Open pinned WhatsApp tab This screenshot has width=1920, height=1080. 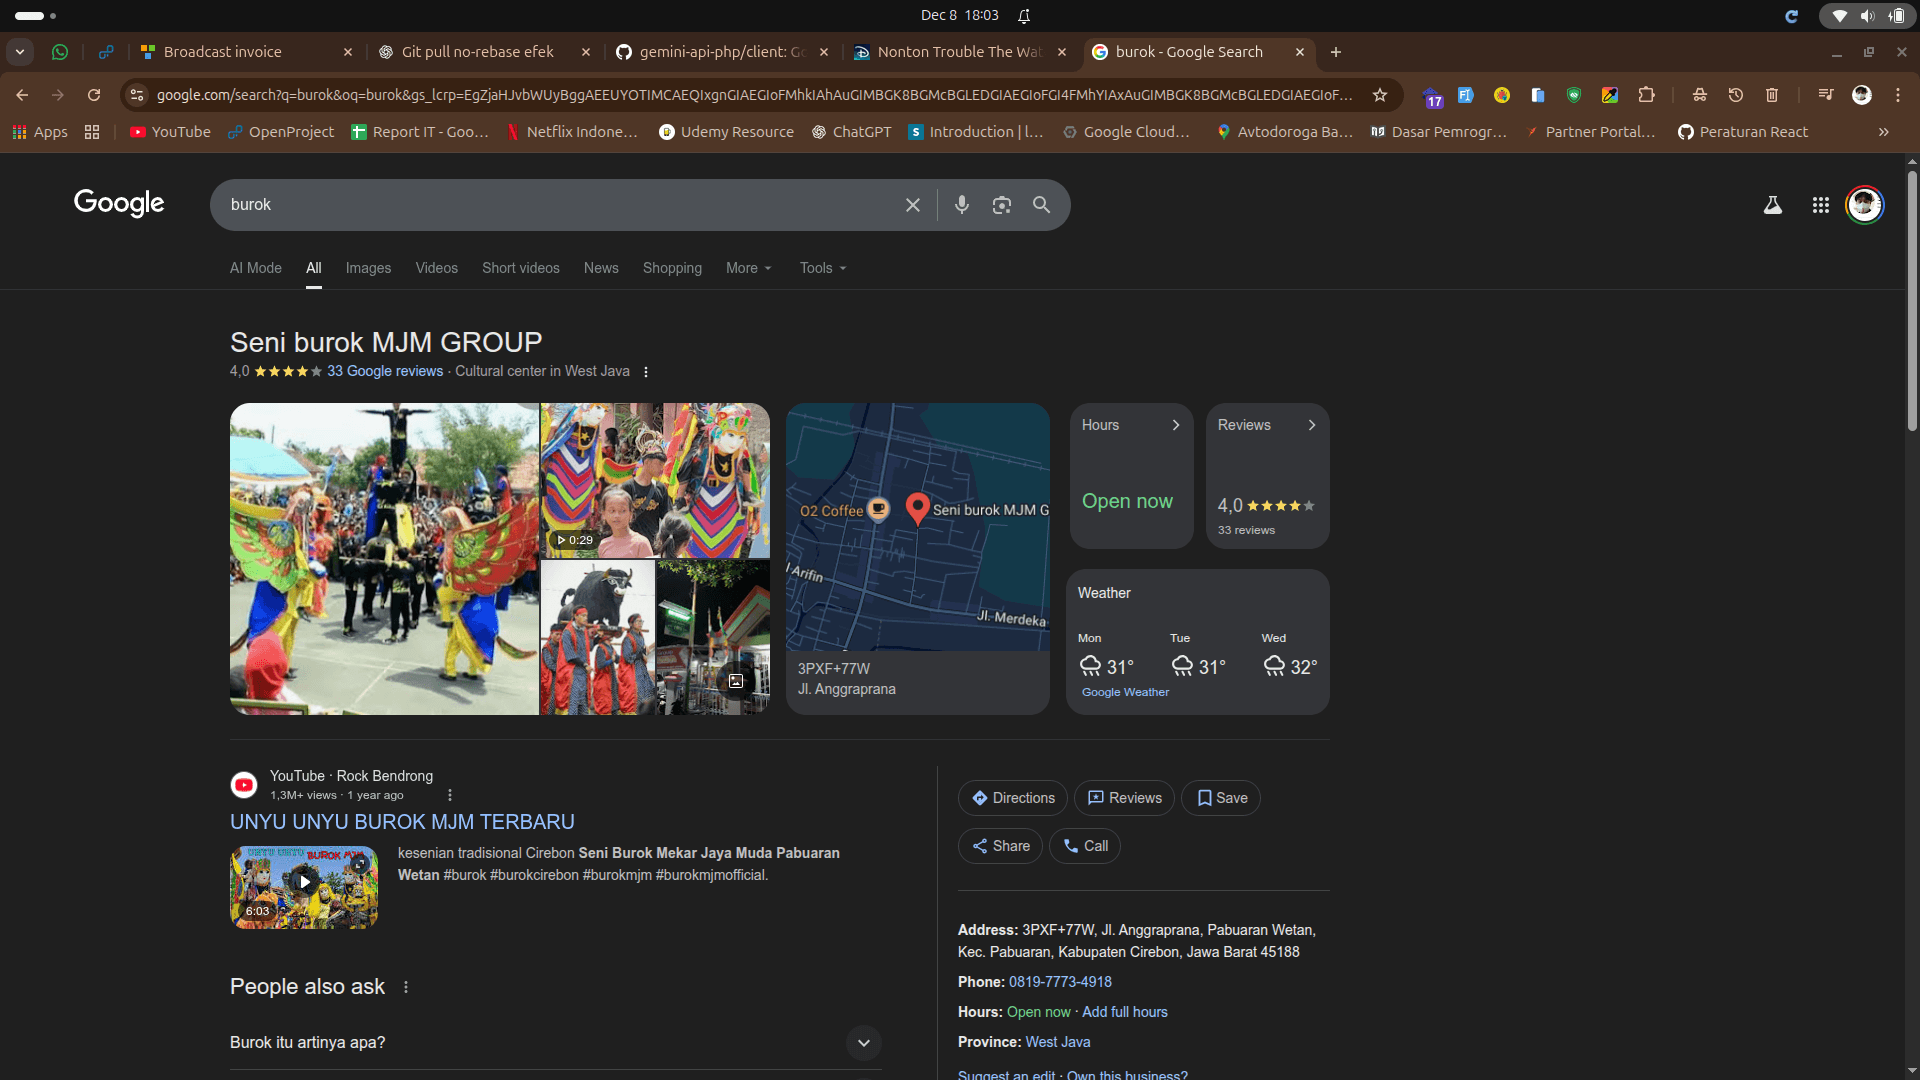tap(60, 52)
